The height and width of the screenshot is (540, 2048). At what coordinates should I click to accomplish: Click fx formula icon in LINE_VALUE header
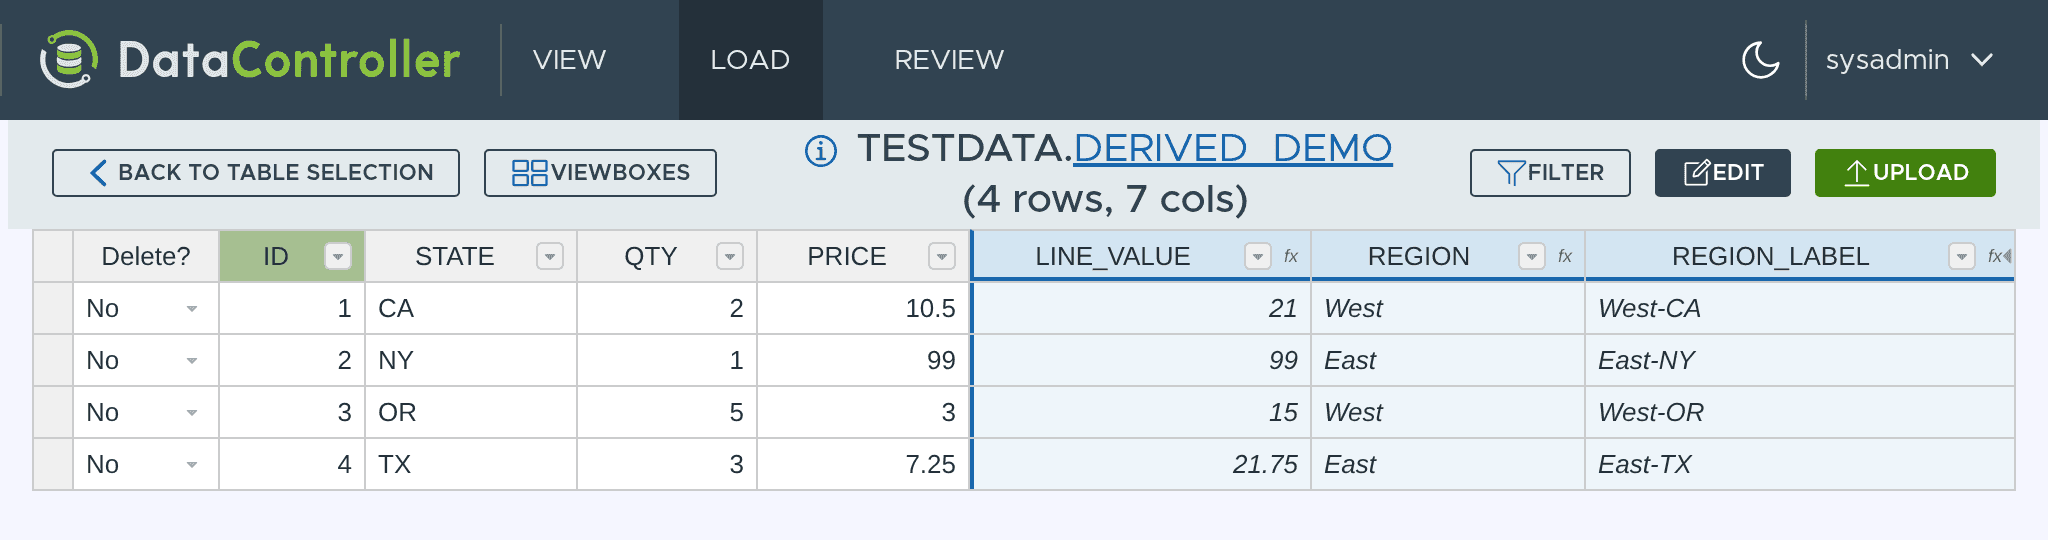(1291, 257)
